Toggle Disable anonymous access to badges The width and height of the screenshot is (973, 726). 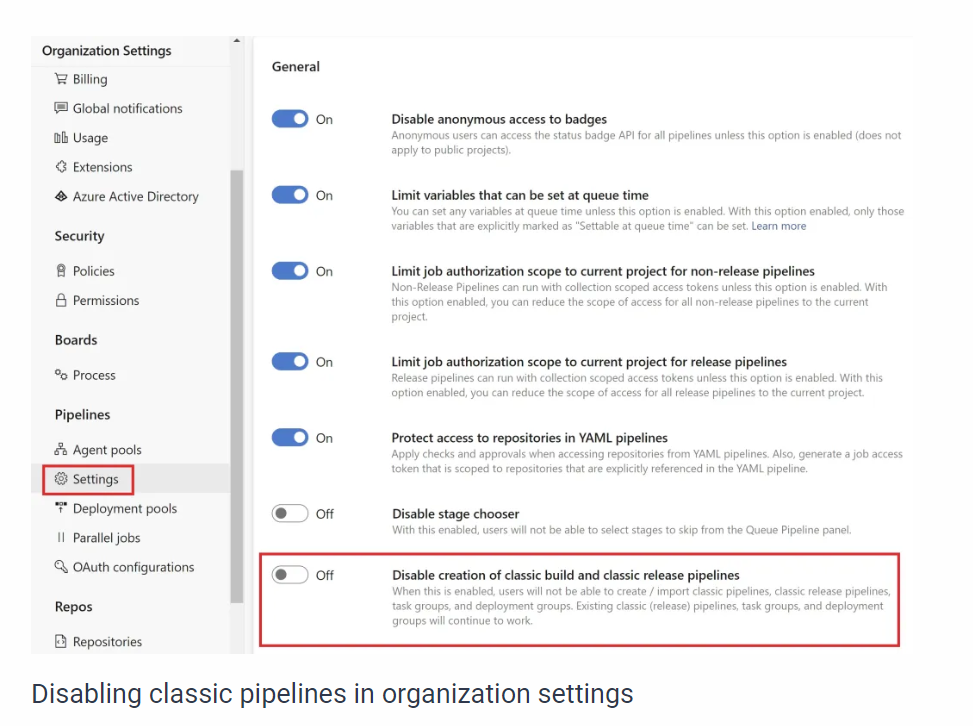click(x=290, y=119)
